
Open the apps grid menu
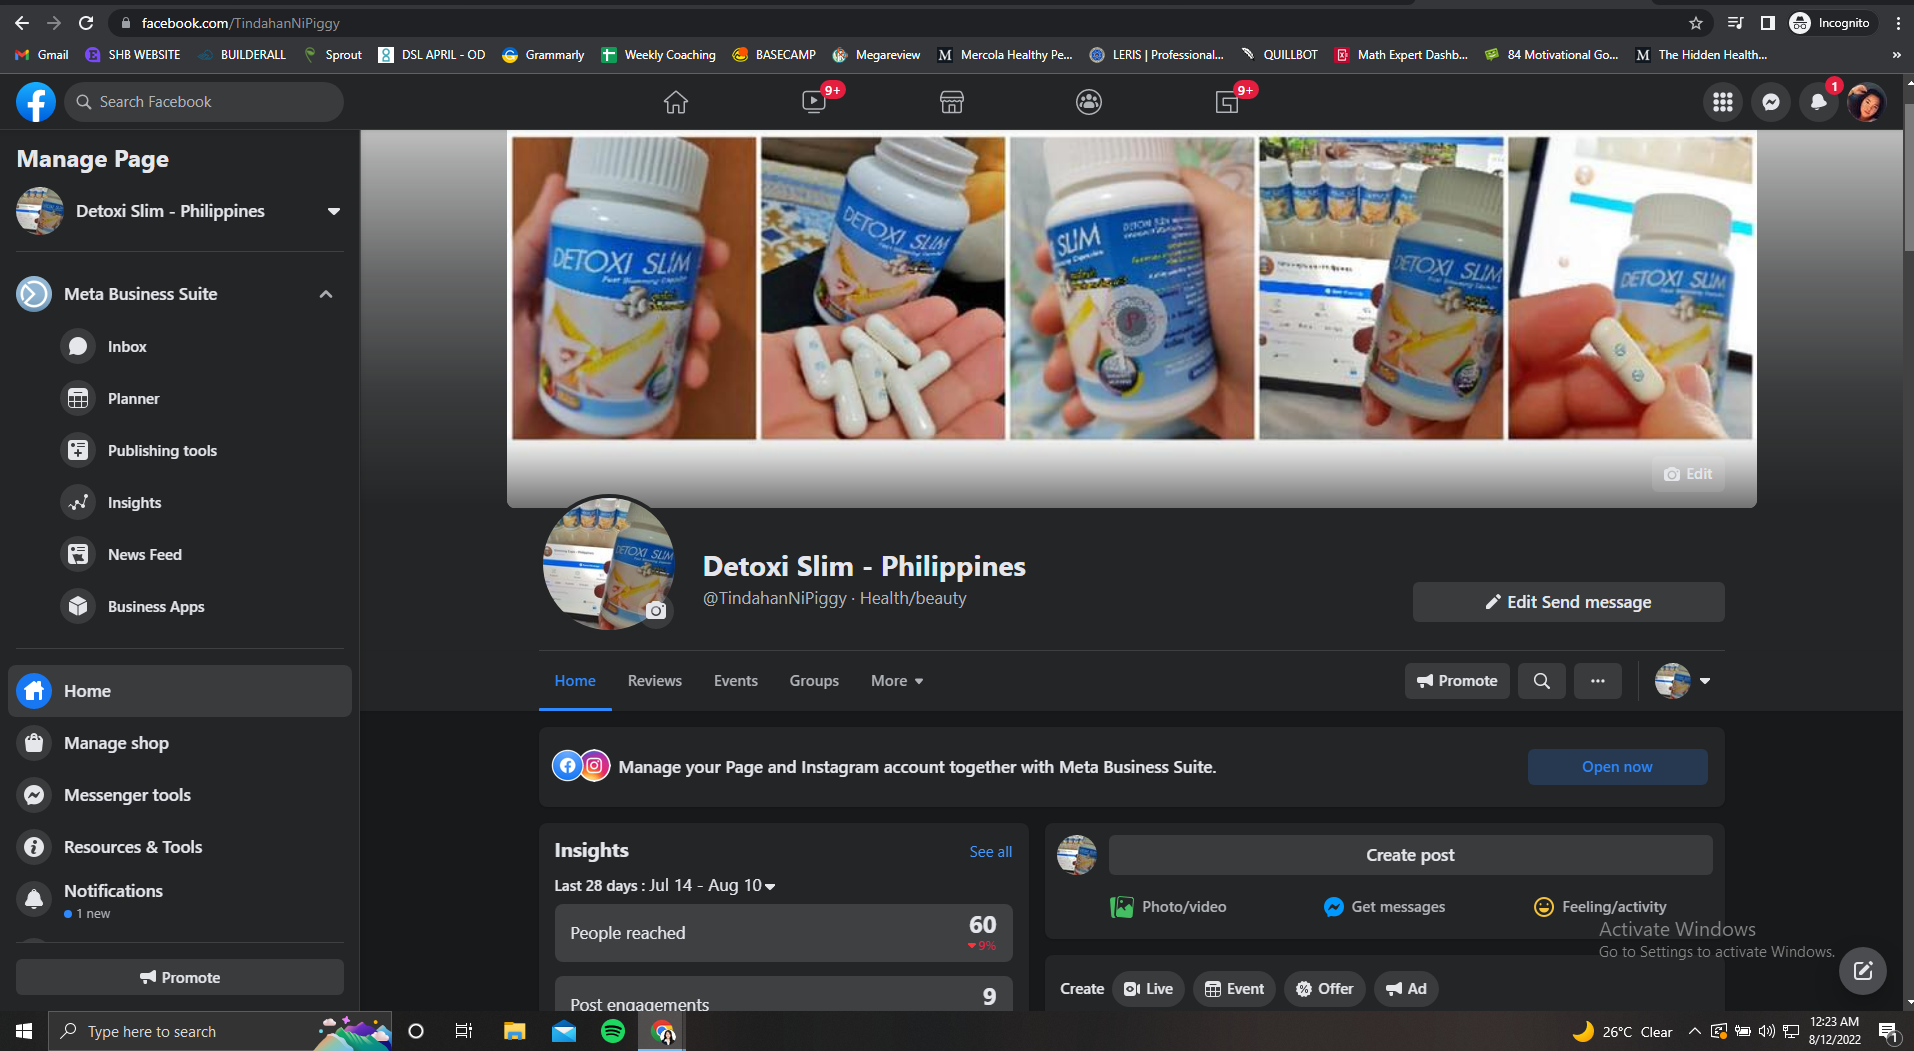coord(1722,101)
